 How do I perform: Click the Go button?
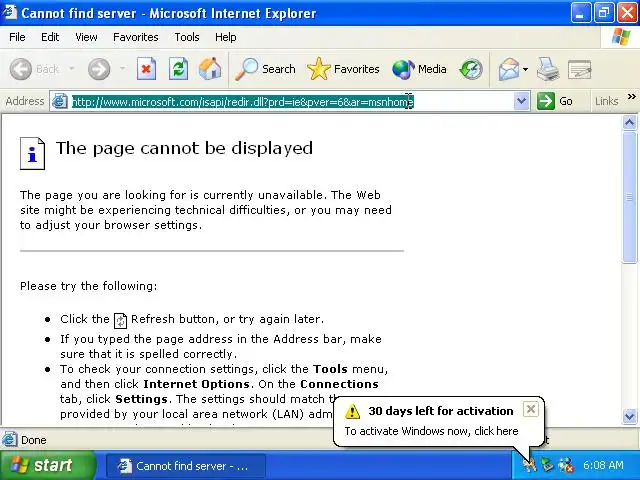coord(555,101)
